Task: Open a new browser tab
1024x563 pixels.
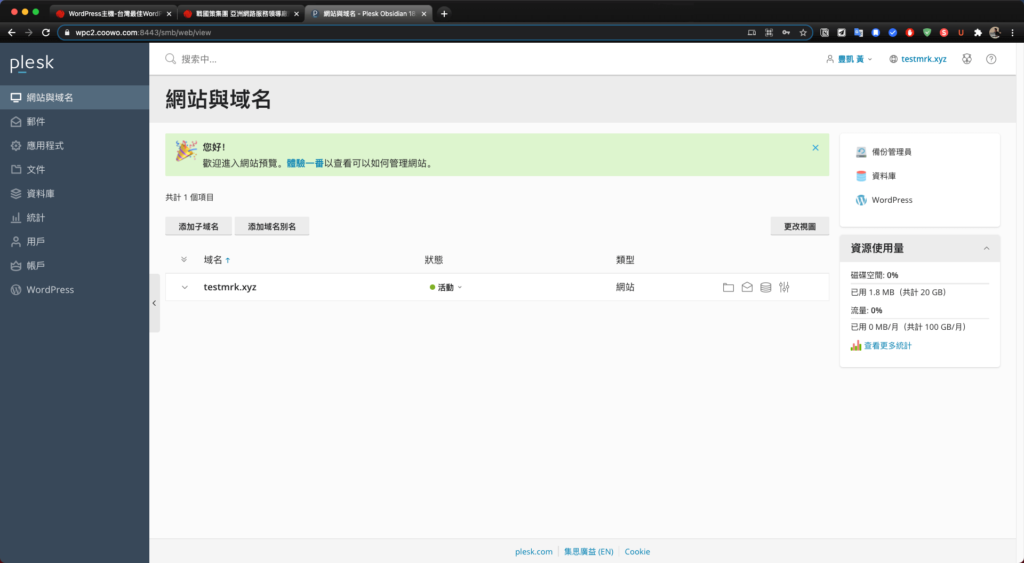Action: pos(444,14)
